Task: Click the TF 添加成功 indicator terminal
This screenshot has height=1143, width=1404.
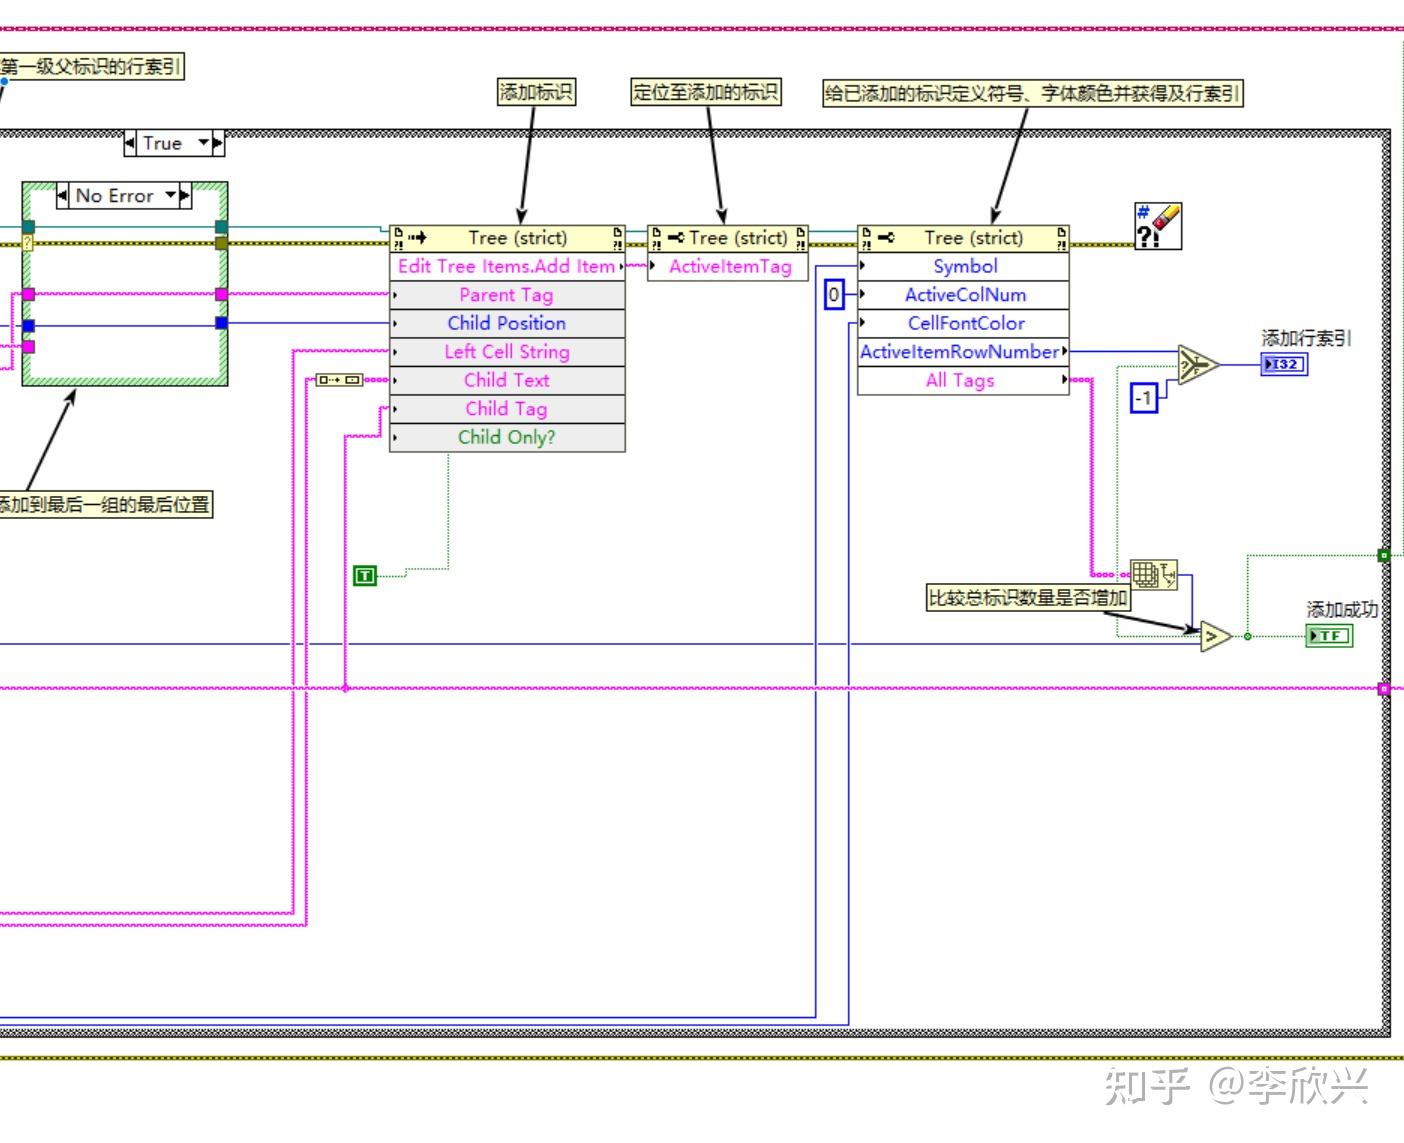Action: point(1329,635)
